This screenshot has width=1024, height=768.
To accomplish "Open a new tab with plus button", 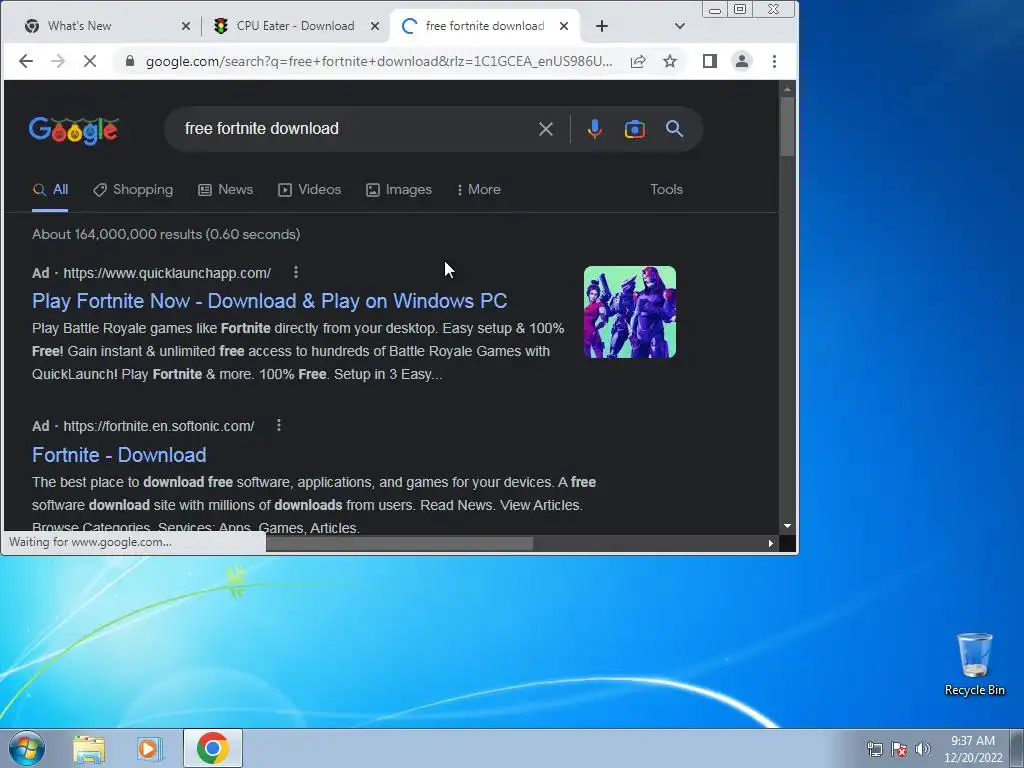I will click(x=602, y=26).
